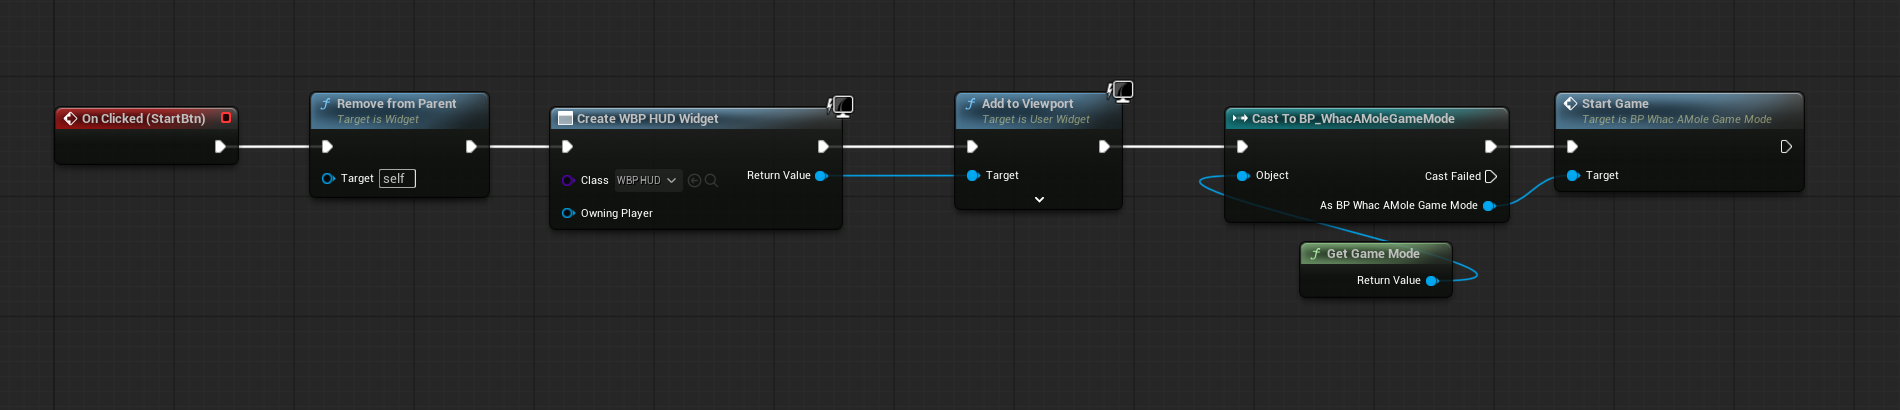Click 'Target is BP Whac AMole Game Mode' subtitle
1900x410 pixels.
click(x=1676, y=120)
